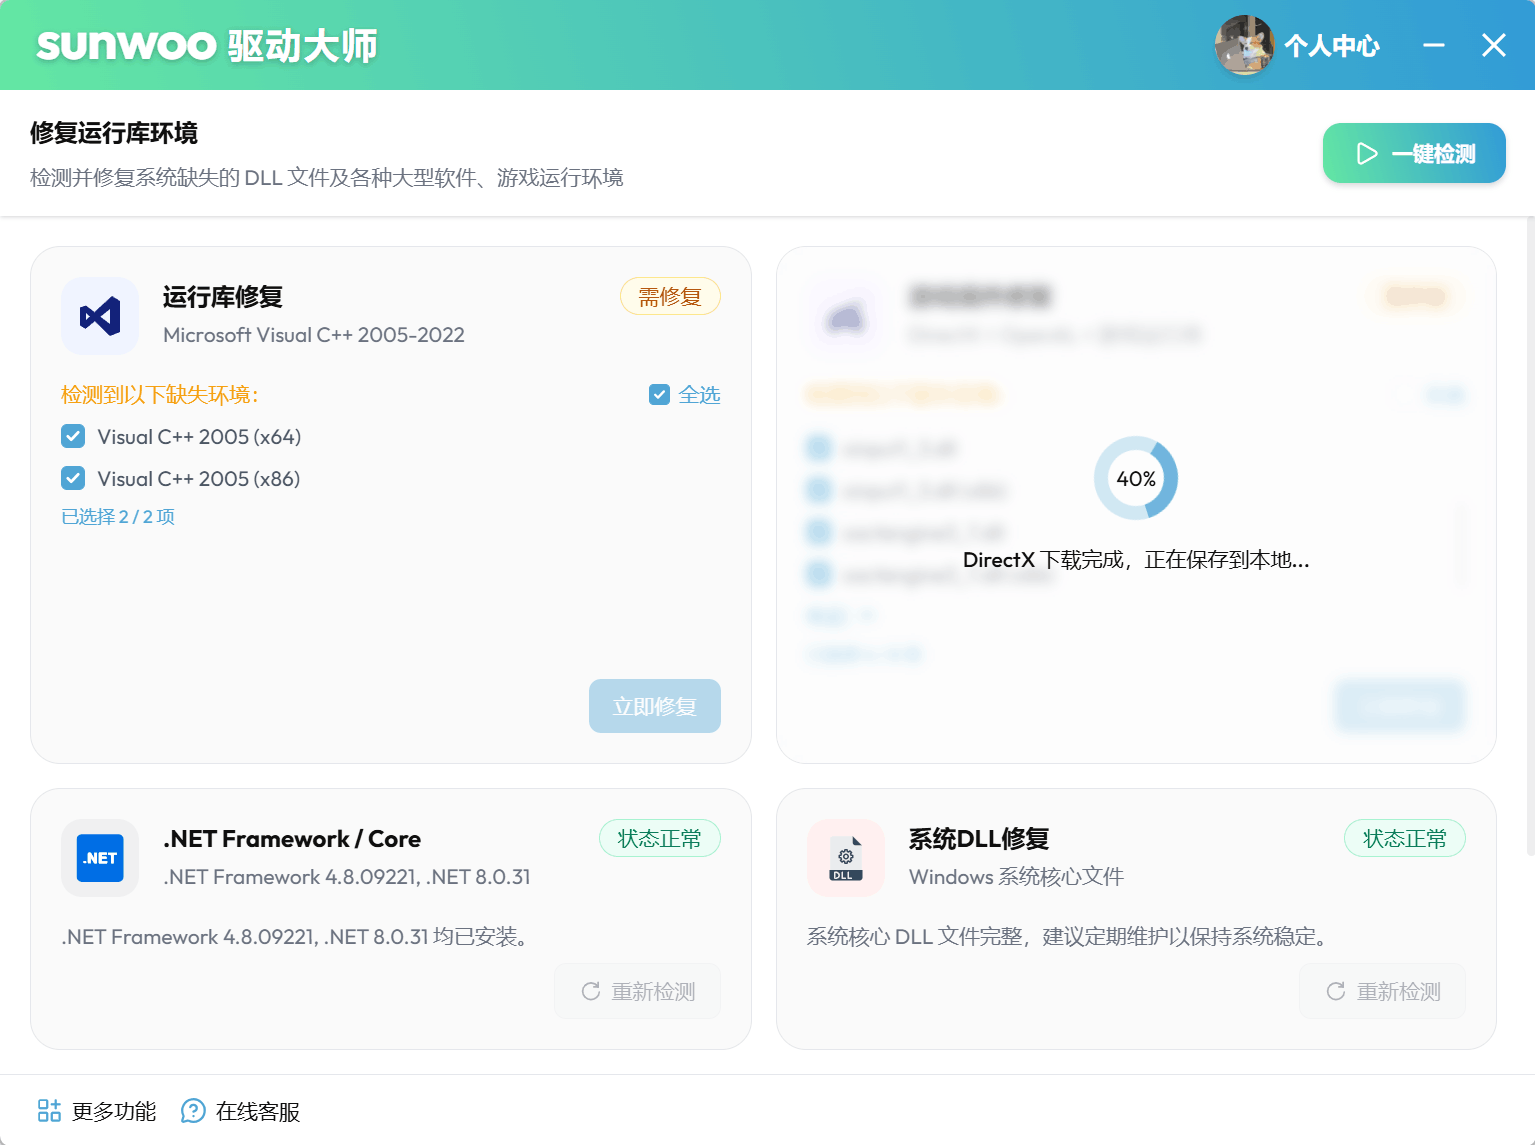The height and width of the screenshot is (1145, 1535).
Task: Click the Windows 系统核心文件 subtitle
Action: point(1016,877)
